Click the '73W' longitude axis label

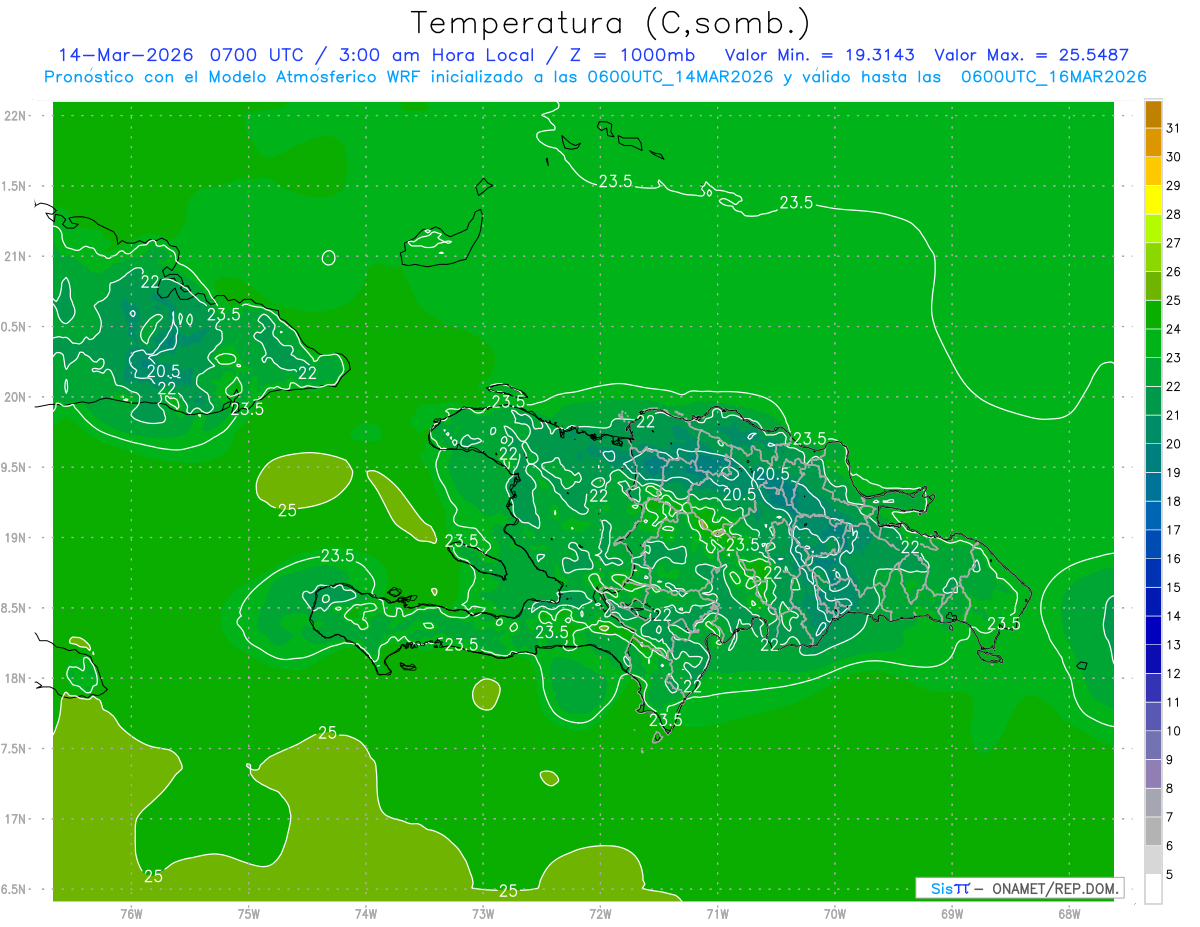pos(483,914)
